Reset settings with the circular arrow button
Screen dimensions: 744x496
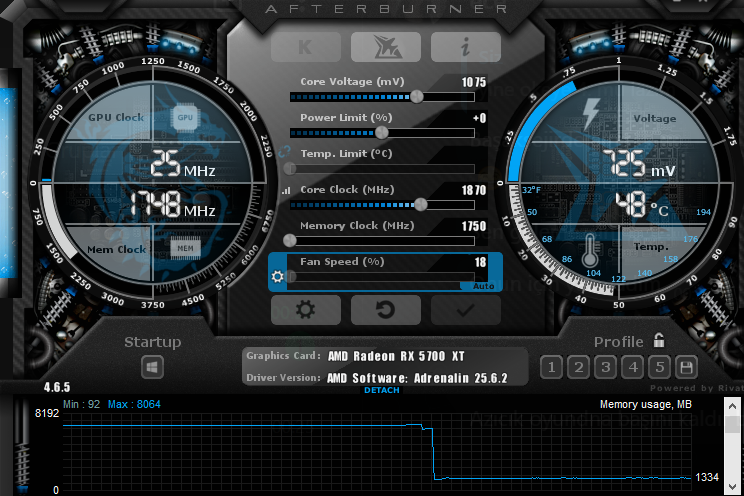pos(385,310)
